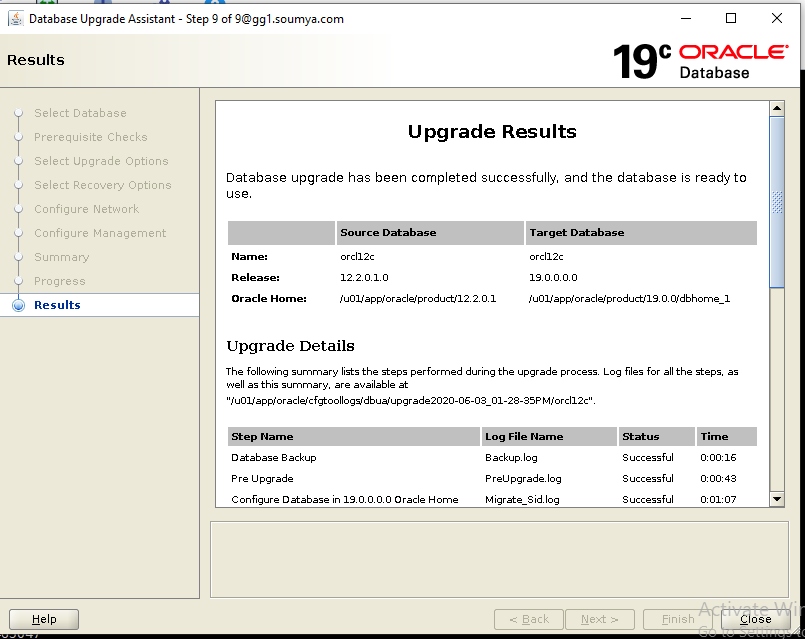
Task: Click the cfgtoollogs log directory path
Action: pyautogui.click(x=411, y=400)
